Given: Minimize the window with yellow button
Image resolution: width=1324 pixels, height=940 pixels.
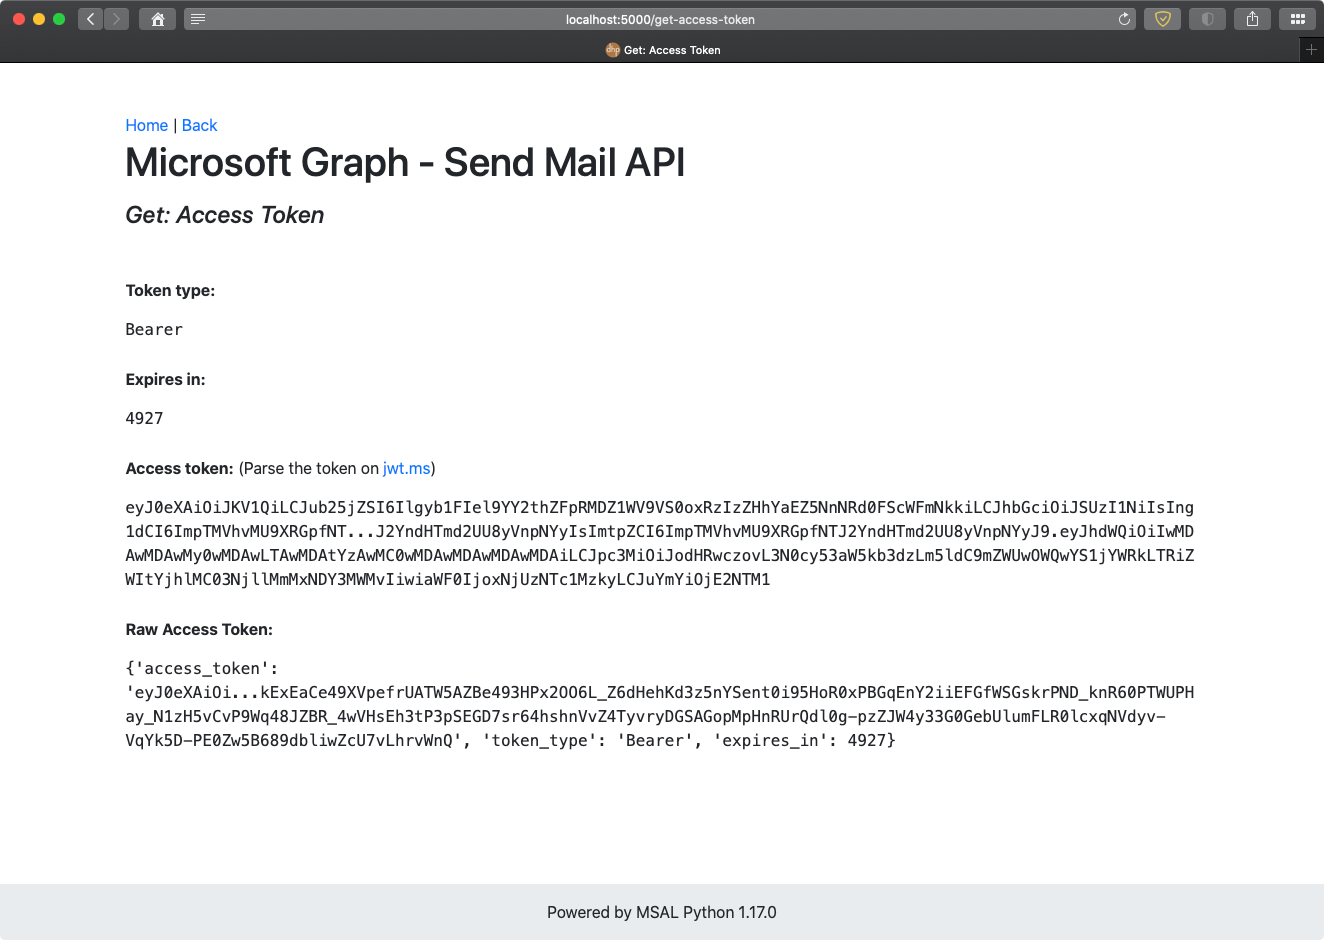Looking at the screenshot, I should point(39,19).
